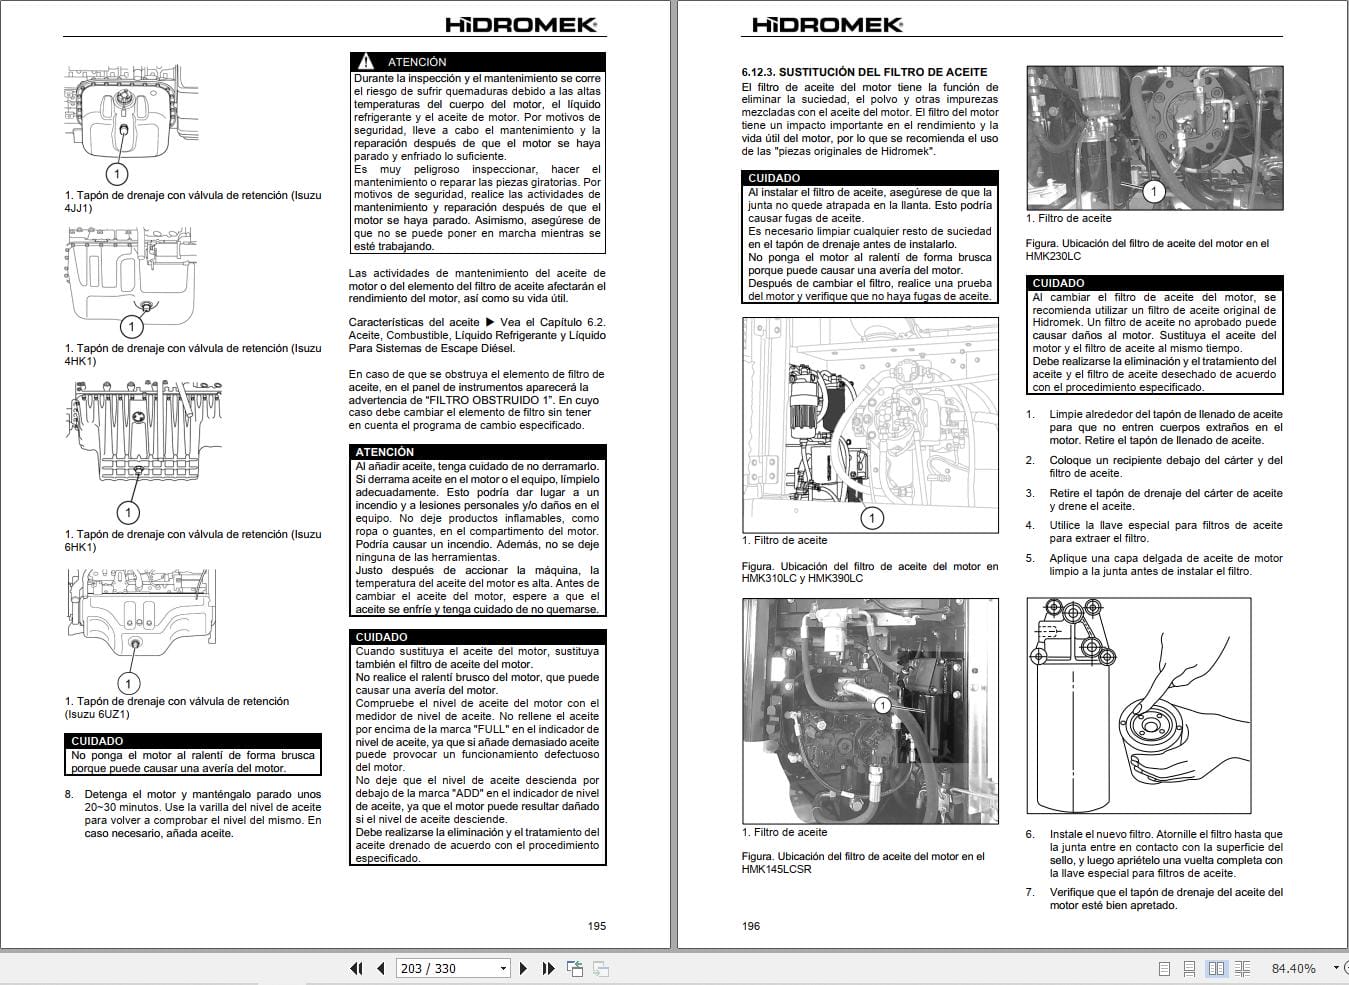The image size is (1349, 985).
Task: Click the CUIDADO header above 'Cuando sustituya el aceite'
Action: (477, 637)
